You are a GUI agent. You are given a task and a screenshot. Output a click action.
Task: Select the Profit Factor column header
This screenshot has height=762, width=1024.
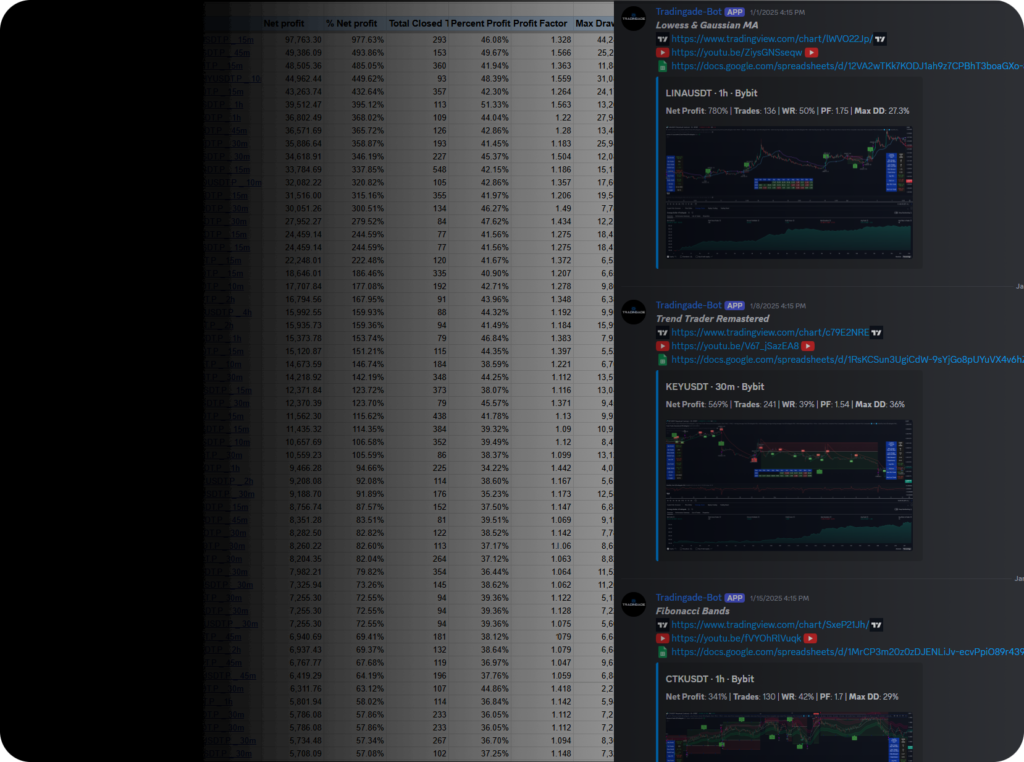[x=540, y=24]
